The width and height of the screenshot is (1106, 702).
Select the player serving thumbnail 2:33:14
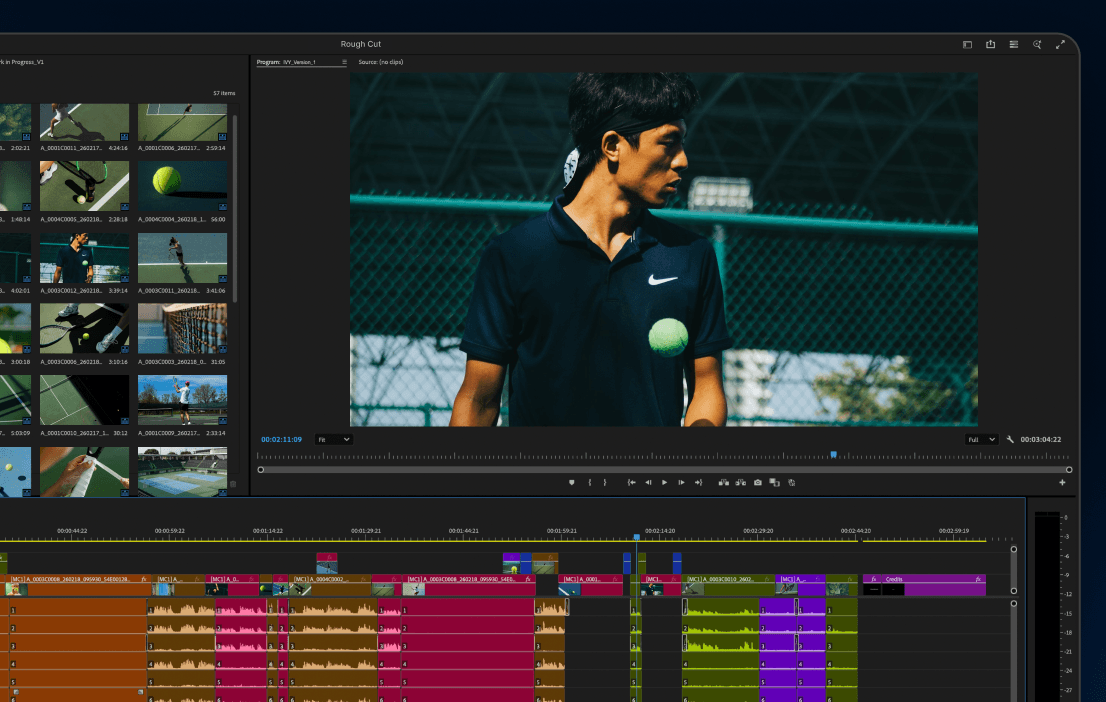[183, 400]
